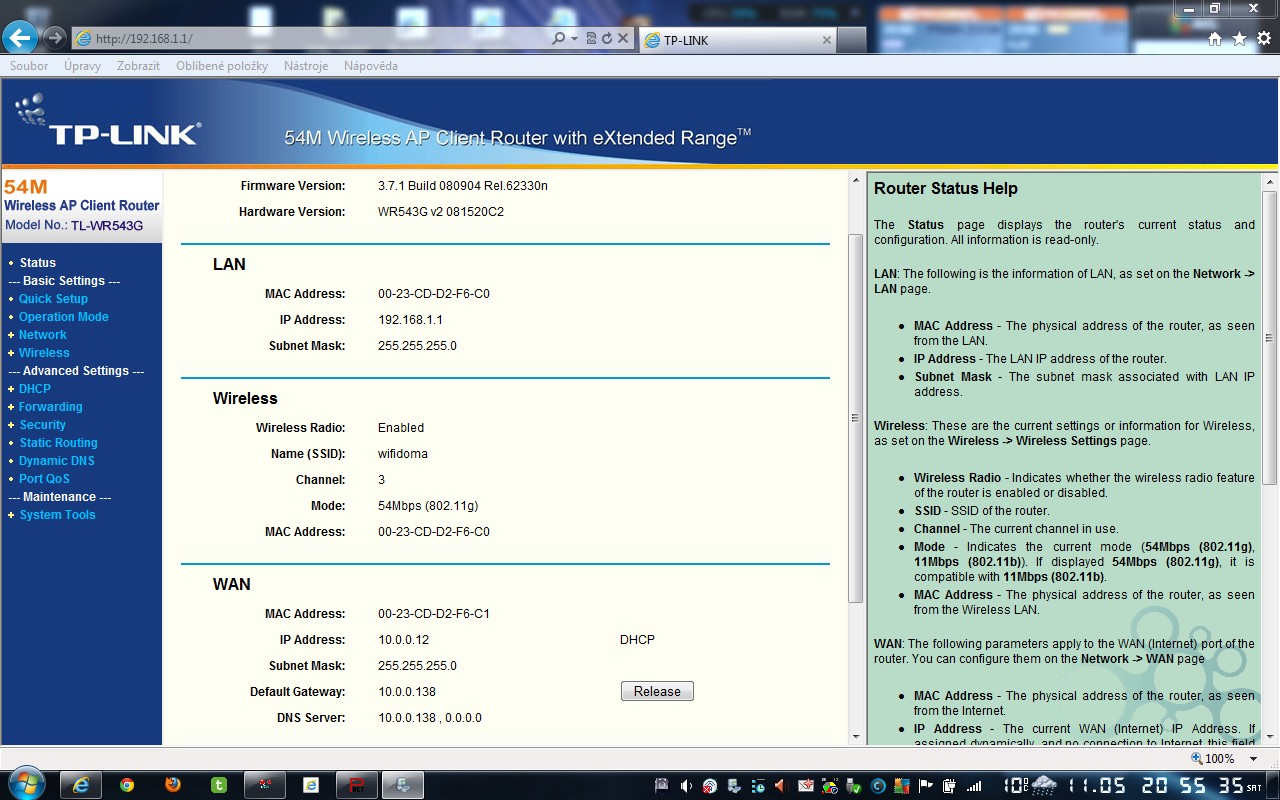The height and width of the screenshot is (800, 1280).
Task: Open browser Tools via the gear icon
Action: click(1264, 39)
